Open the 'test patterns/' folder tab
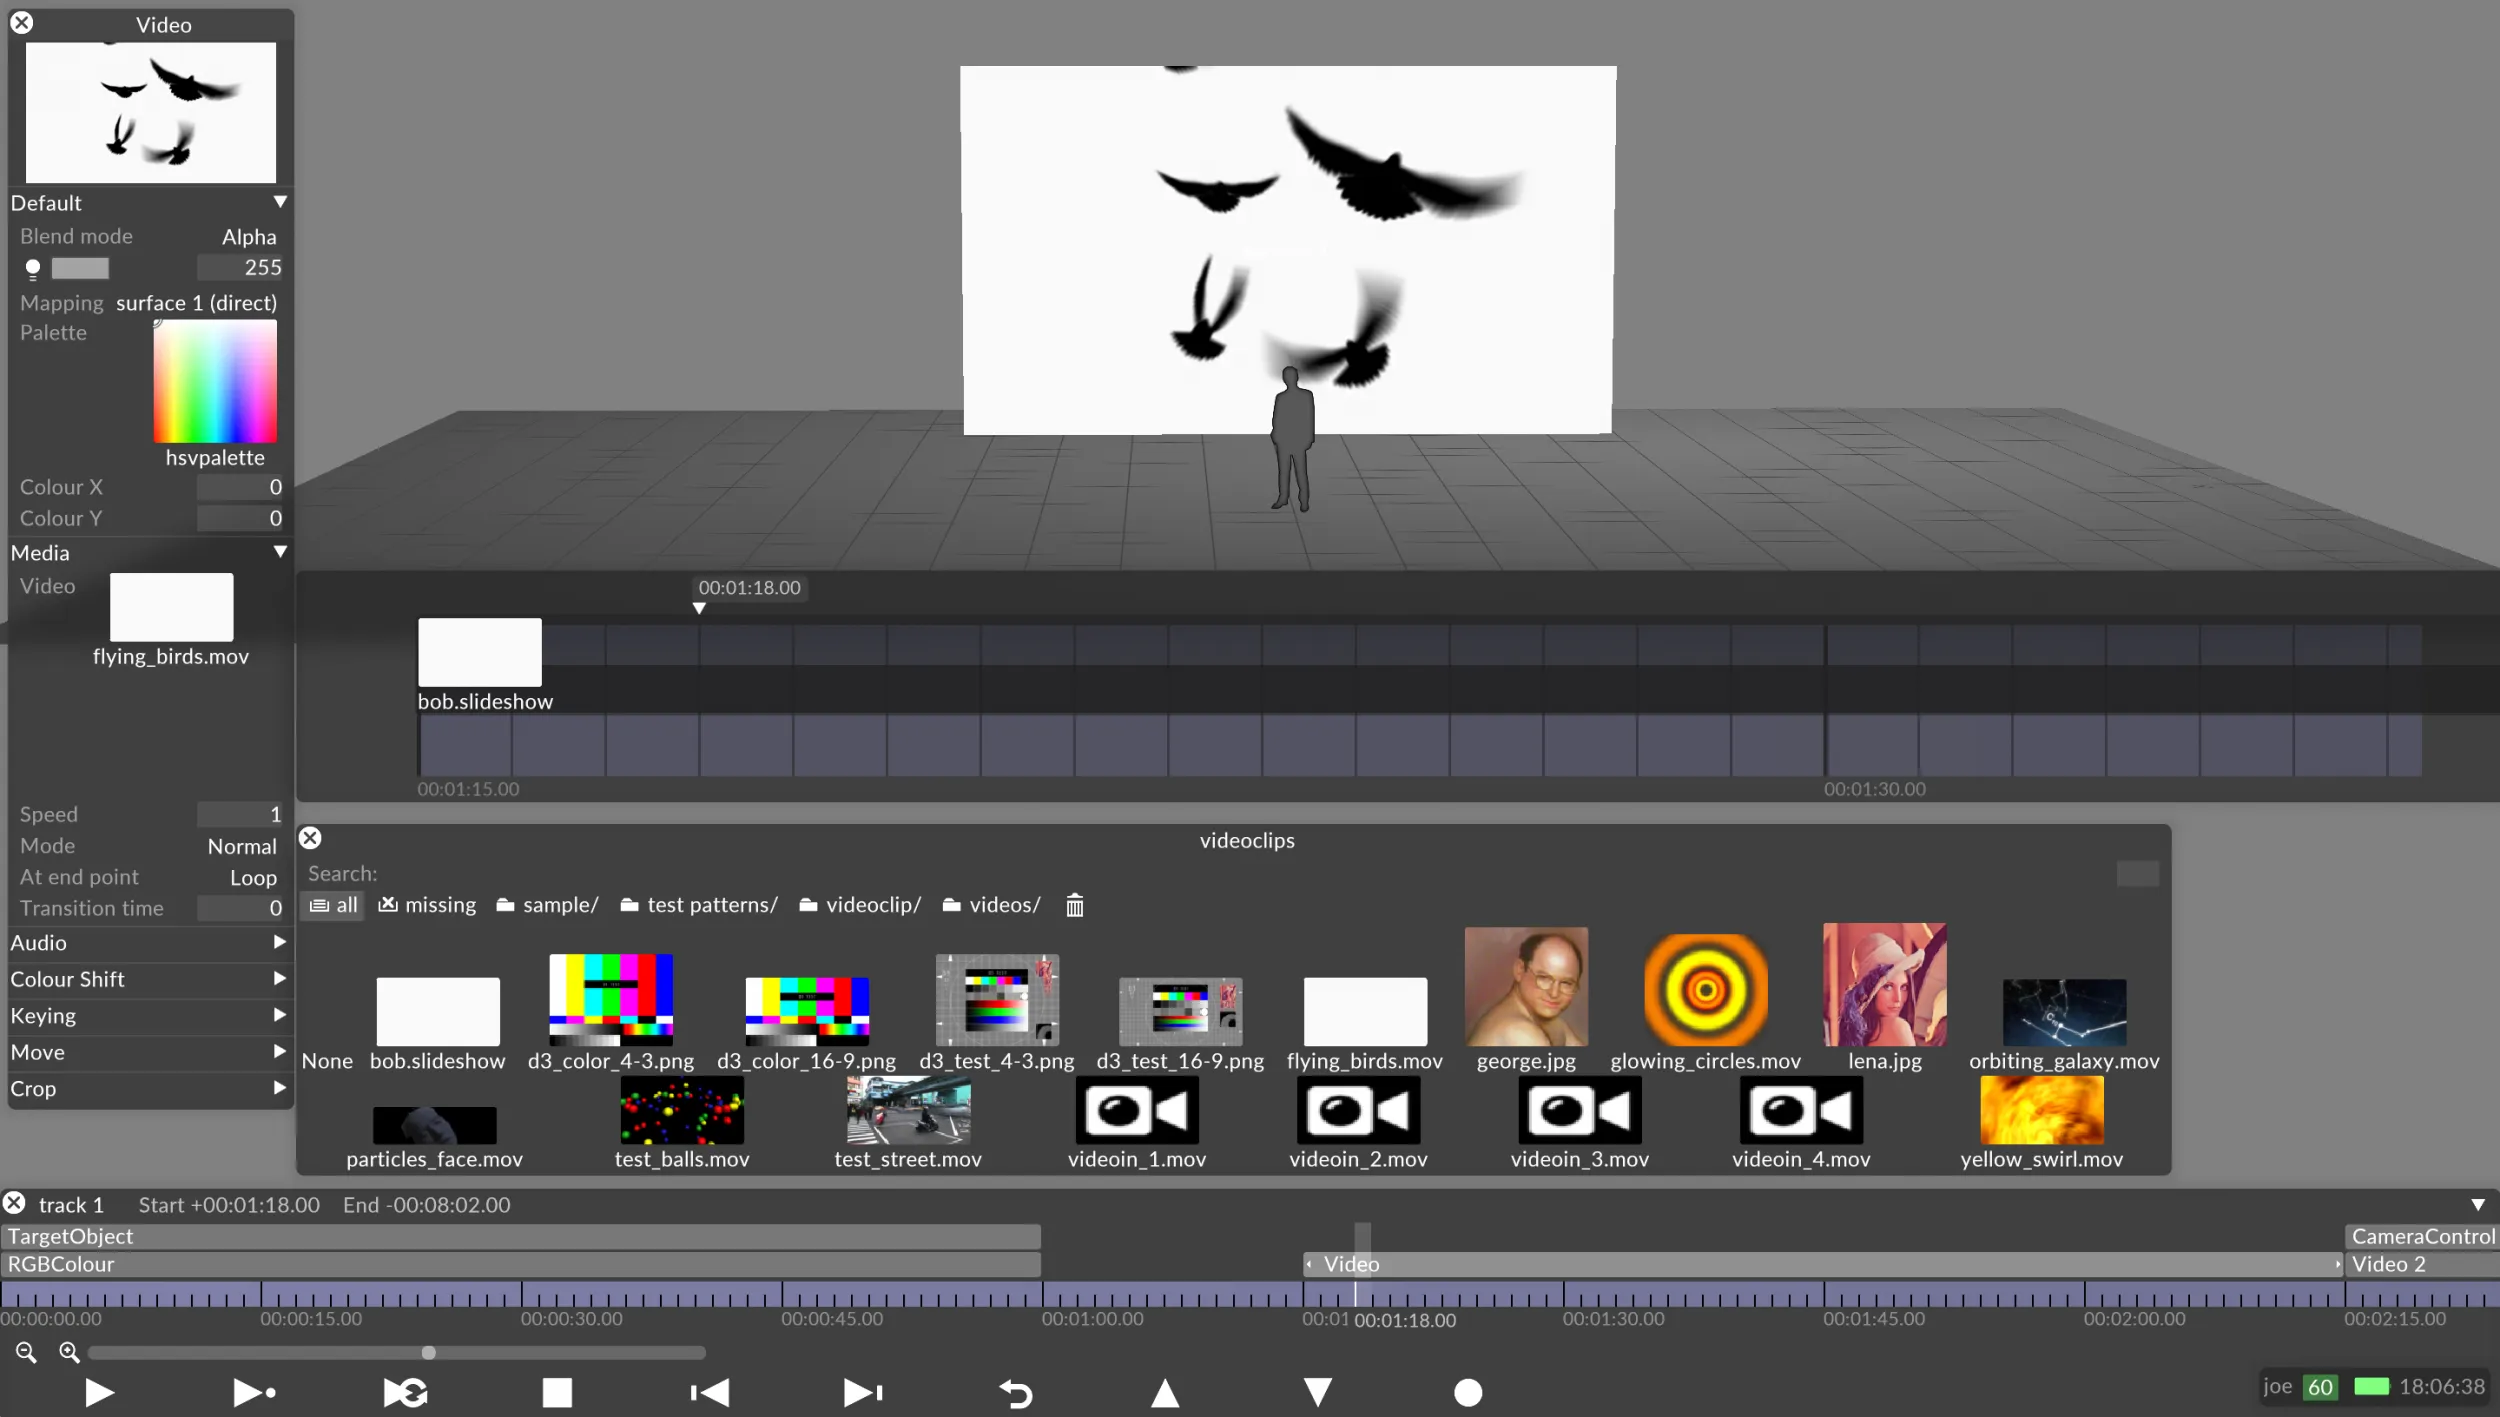The height and width of the screenshot is (1417, 2500). pyautogui.click(x=698, y=904)
